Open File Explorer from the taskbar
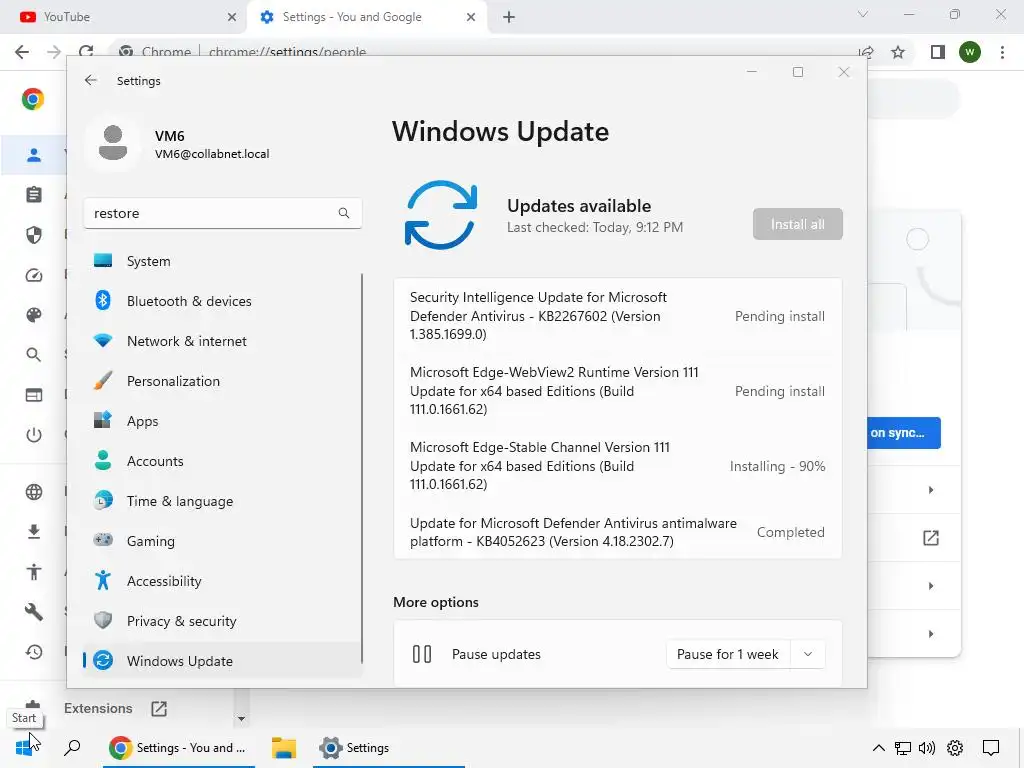Viewport: 1024px width, 768px height. [284, 748]
